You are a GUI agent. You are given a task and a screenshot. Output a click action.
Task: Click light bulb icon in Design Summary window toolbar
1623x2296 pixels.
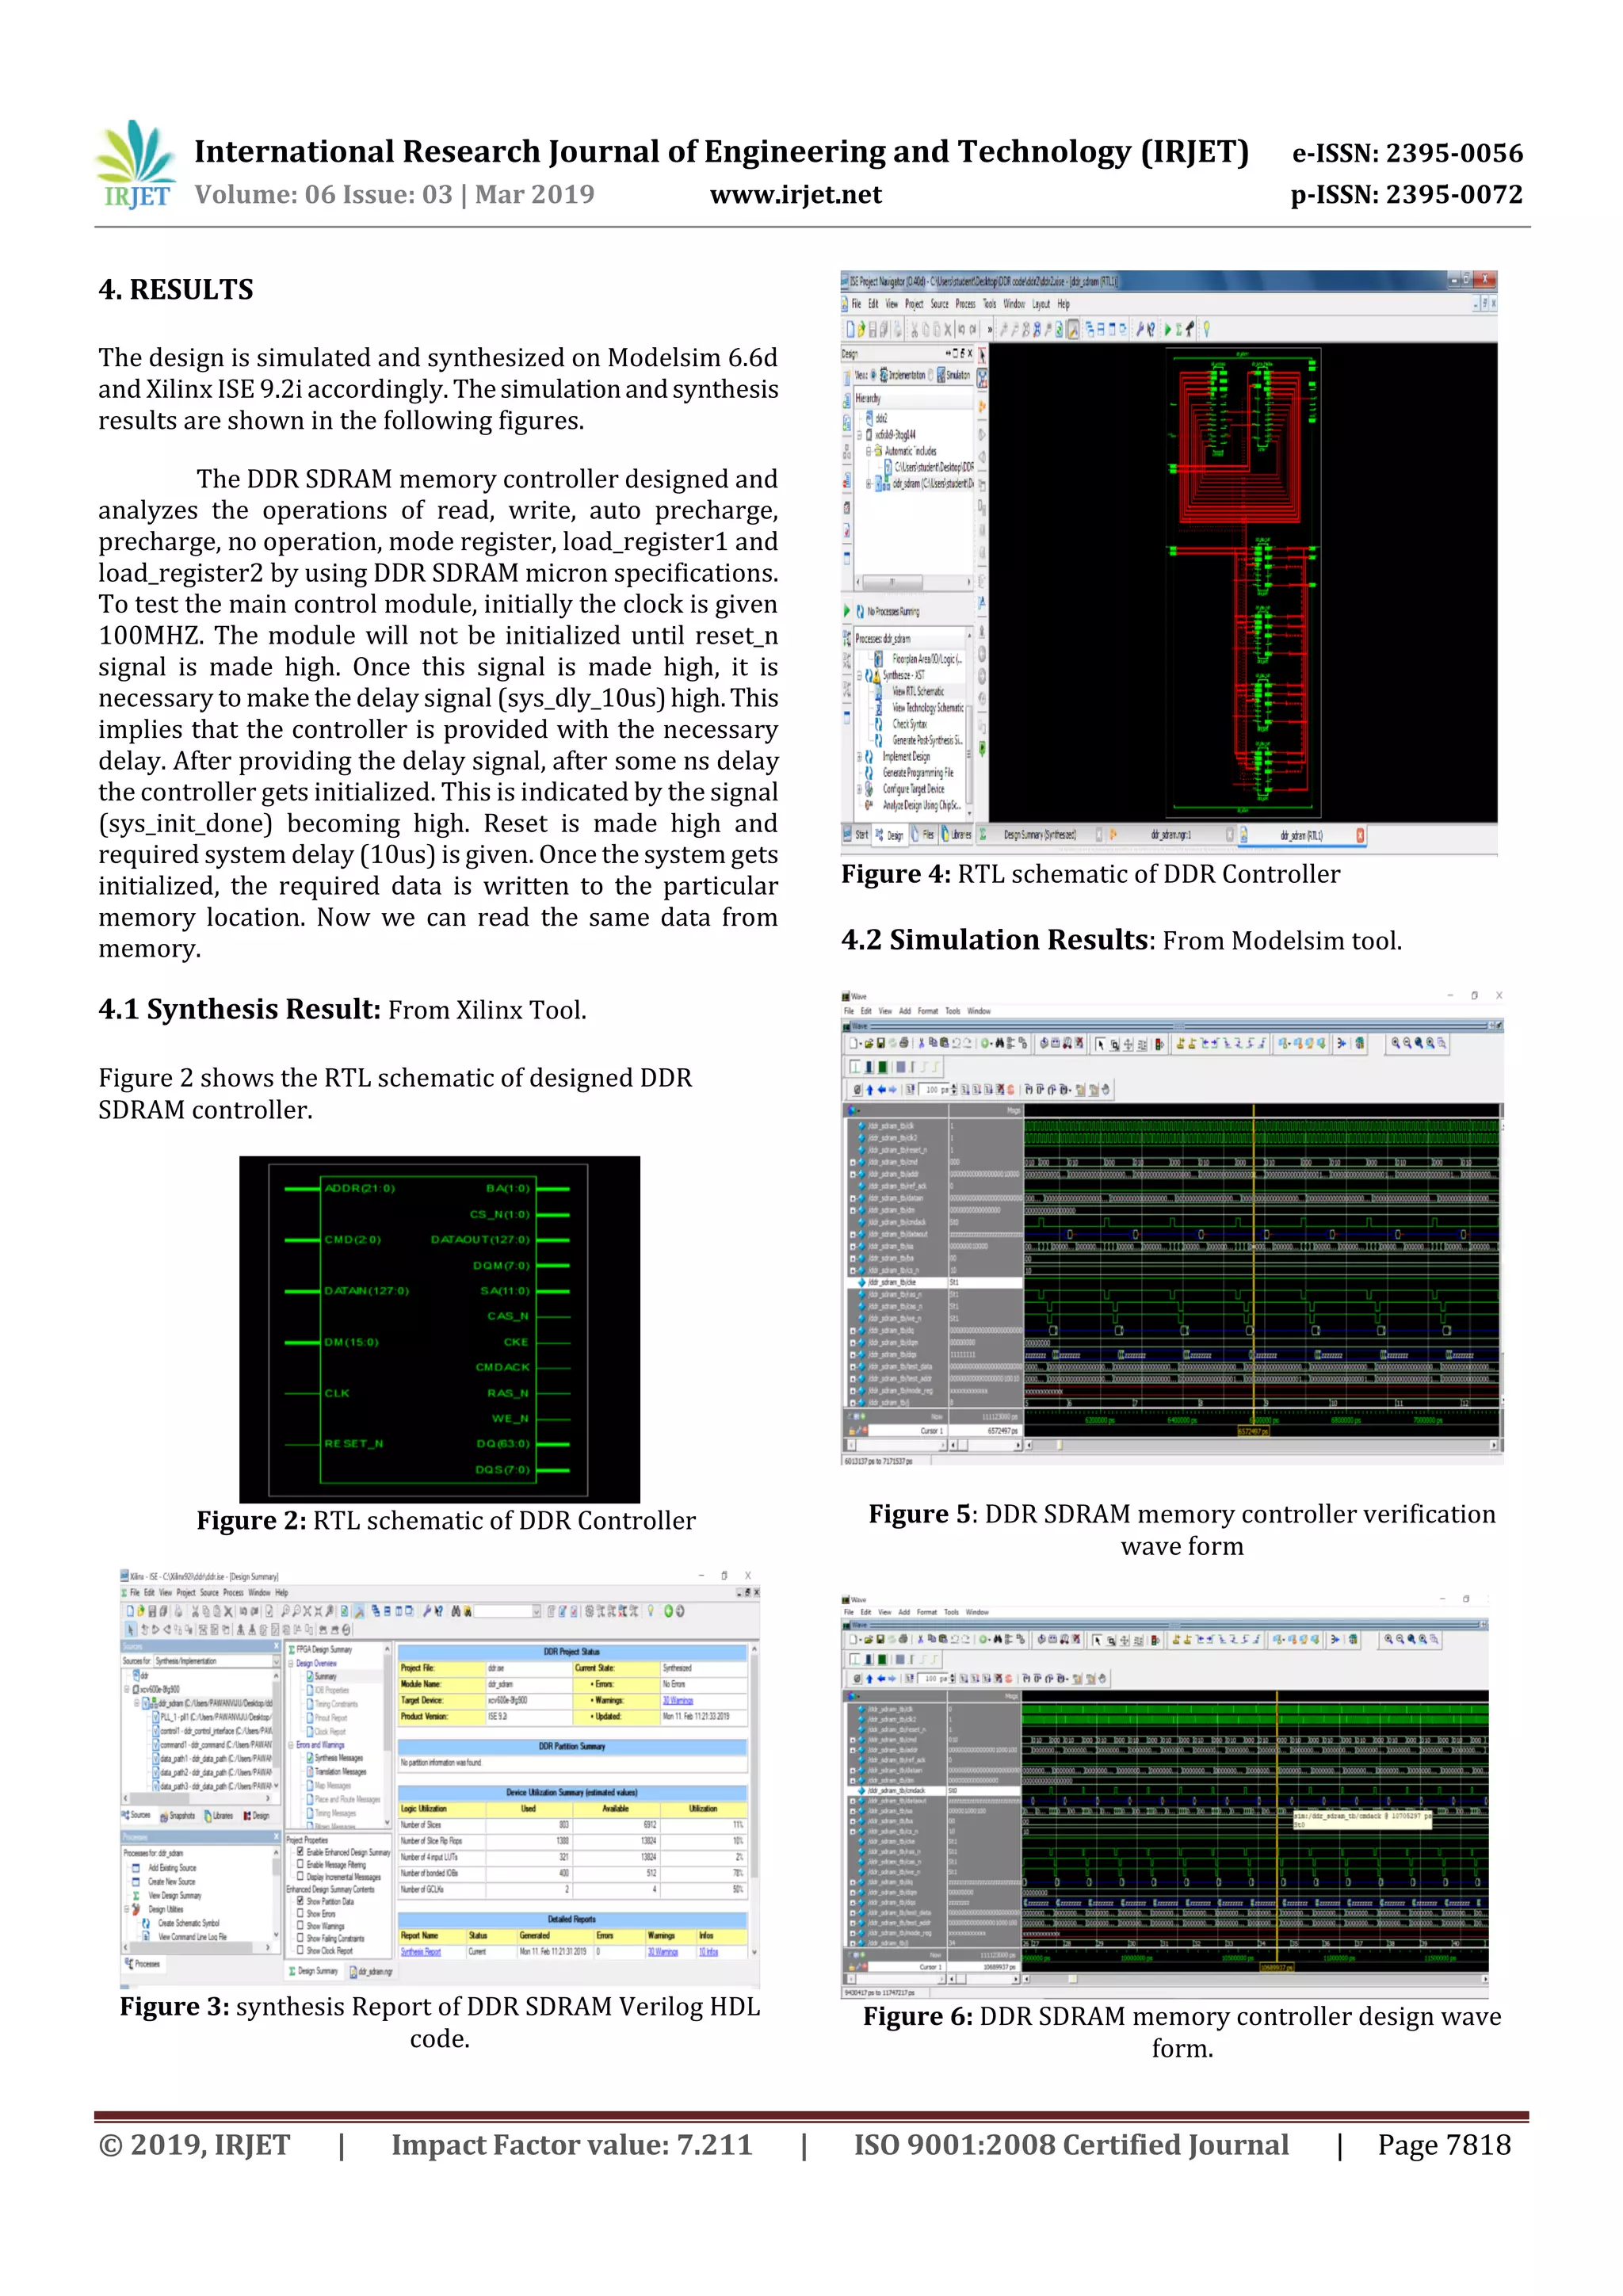650,1611
